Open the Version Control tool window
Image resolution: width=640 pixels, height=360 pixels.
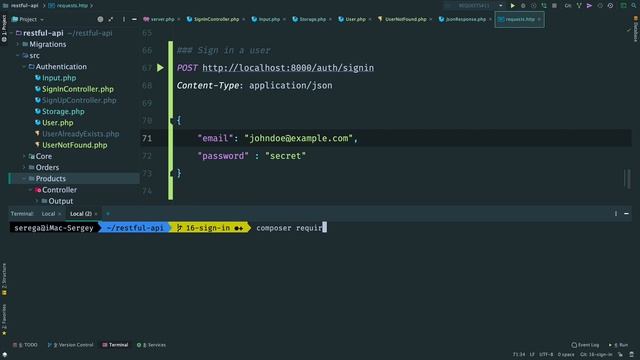[71, 345]
